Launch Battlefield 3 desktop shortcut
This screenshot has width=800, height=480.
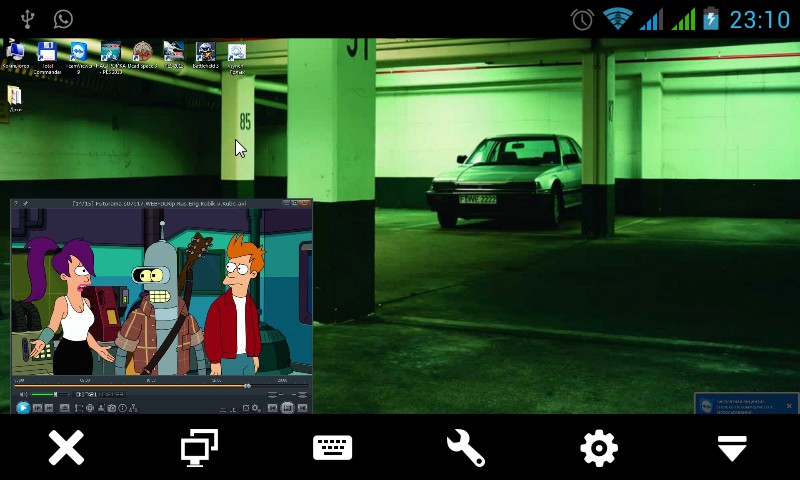(206, 56)
